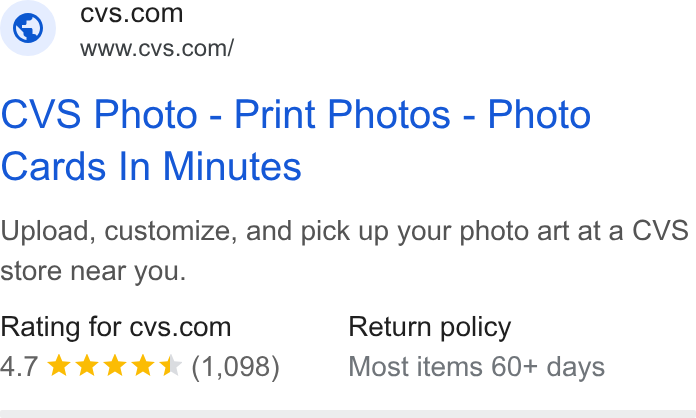Click the 'Return policy' heading
Screen dimensions: 696x418
pos(430,328)
